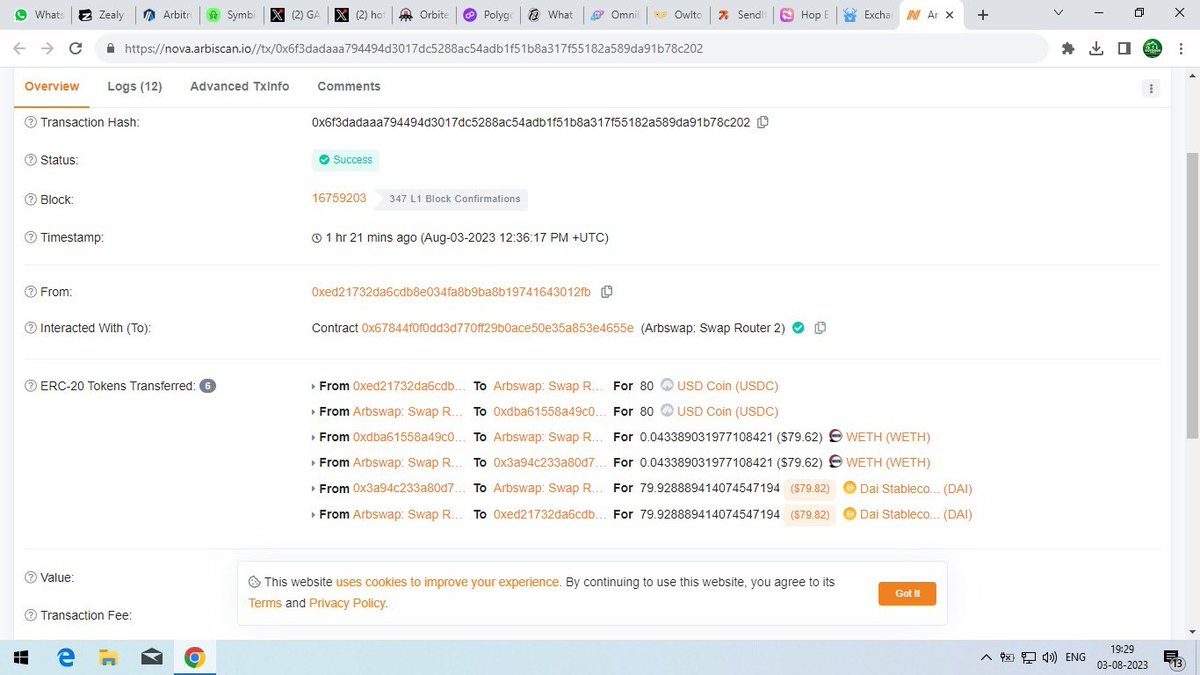Show hidden system tray icons
Image resolution: width=1200 pixels, height=675 pixels.
tap(986, 657)
